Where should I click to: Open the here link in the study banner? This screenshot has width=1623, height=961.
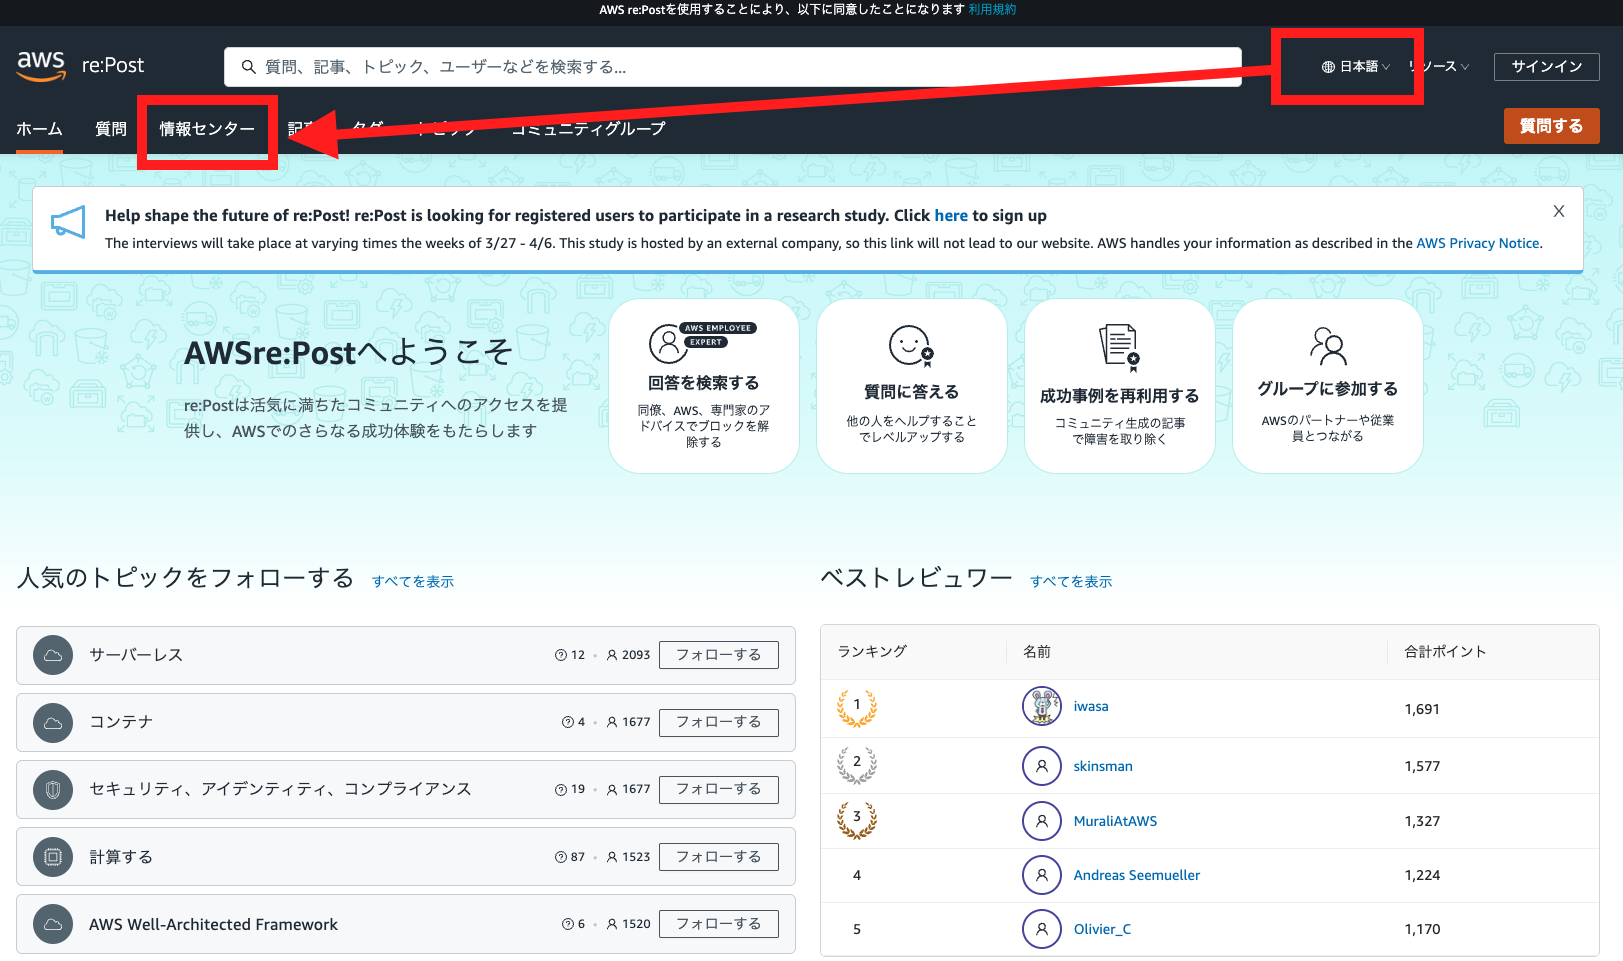pos(950,215)
